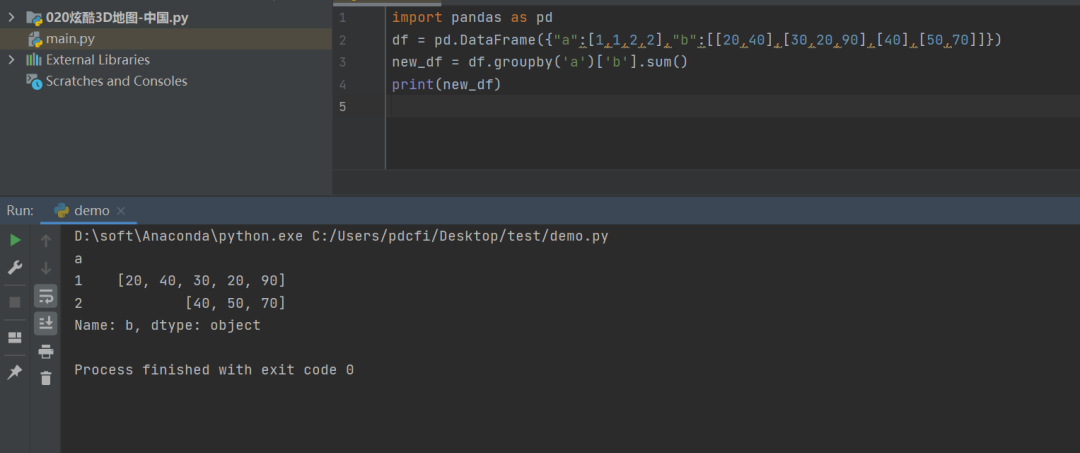The width and height of the screenshot is (1080, 453).
Task: Click the 'print(new_df)' code line
Action: tap(446, 85)
